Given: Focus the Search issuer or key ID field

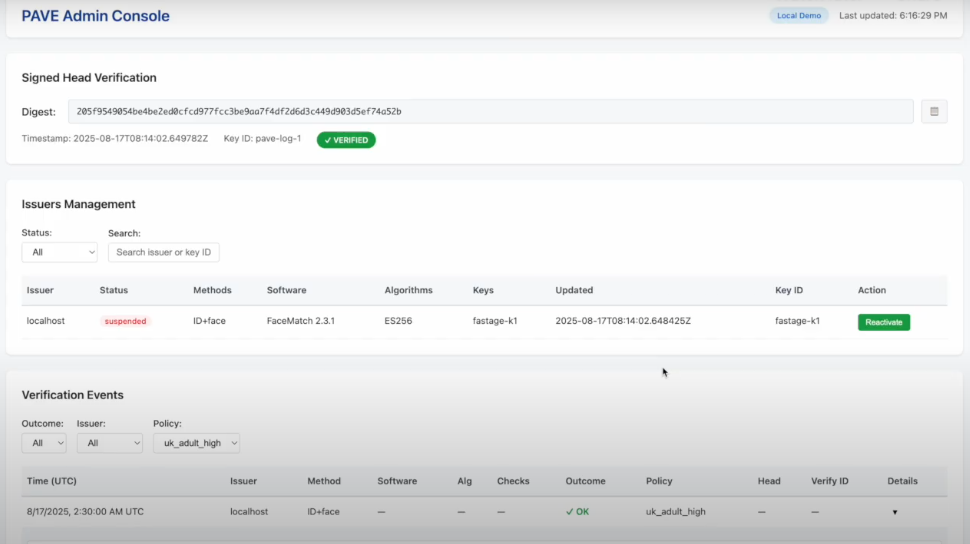Looking at the screenshot, I should 164,252.
